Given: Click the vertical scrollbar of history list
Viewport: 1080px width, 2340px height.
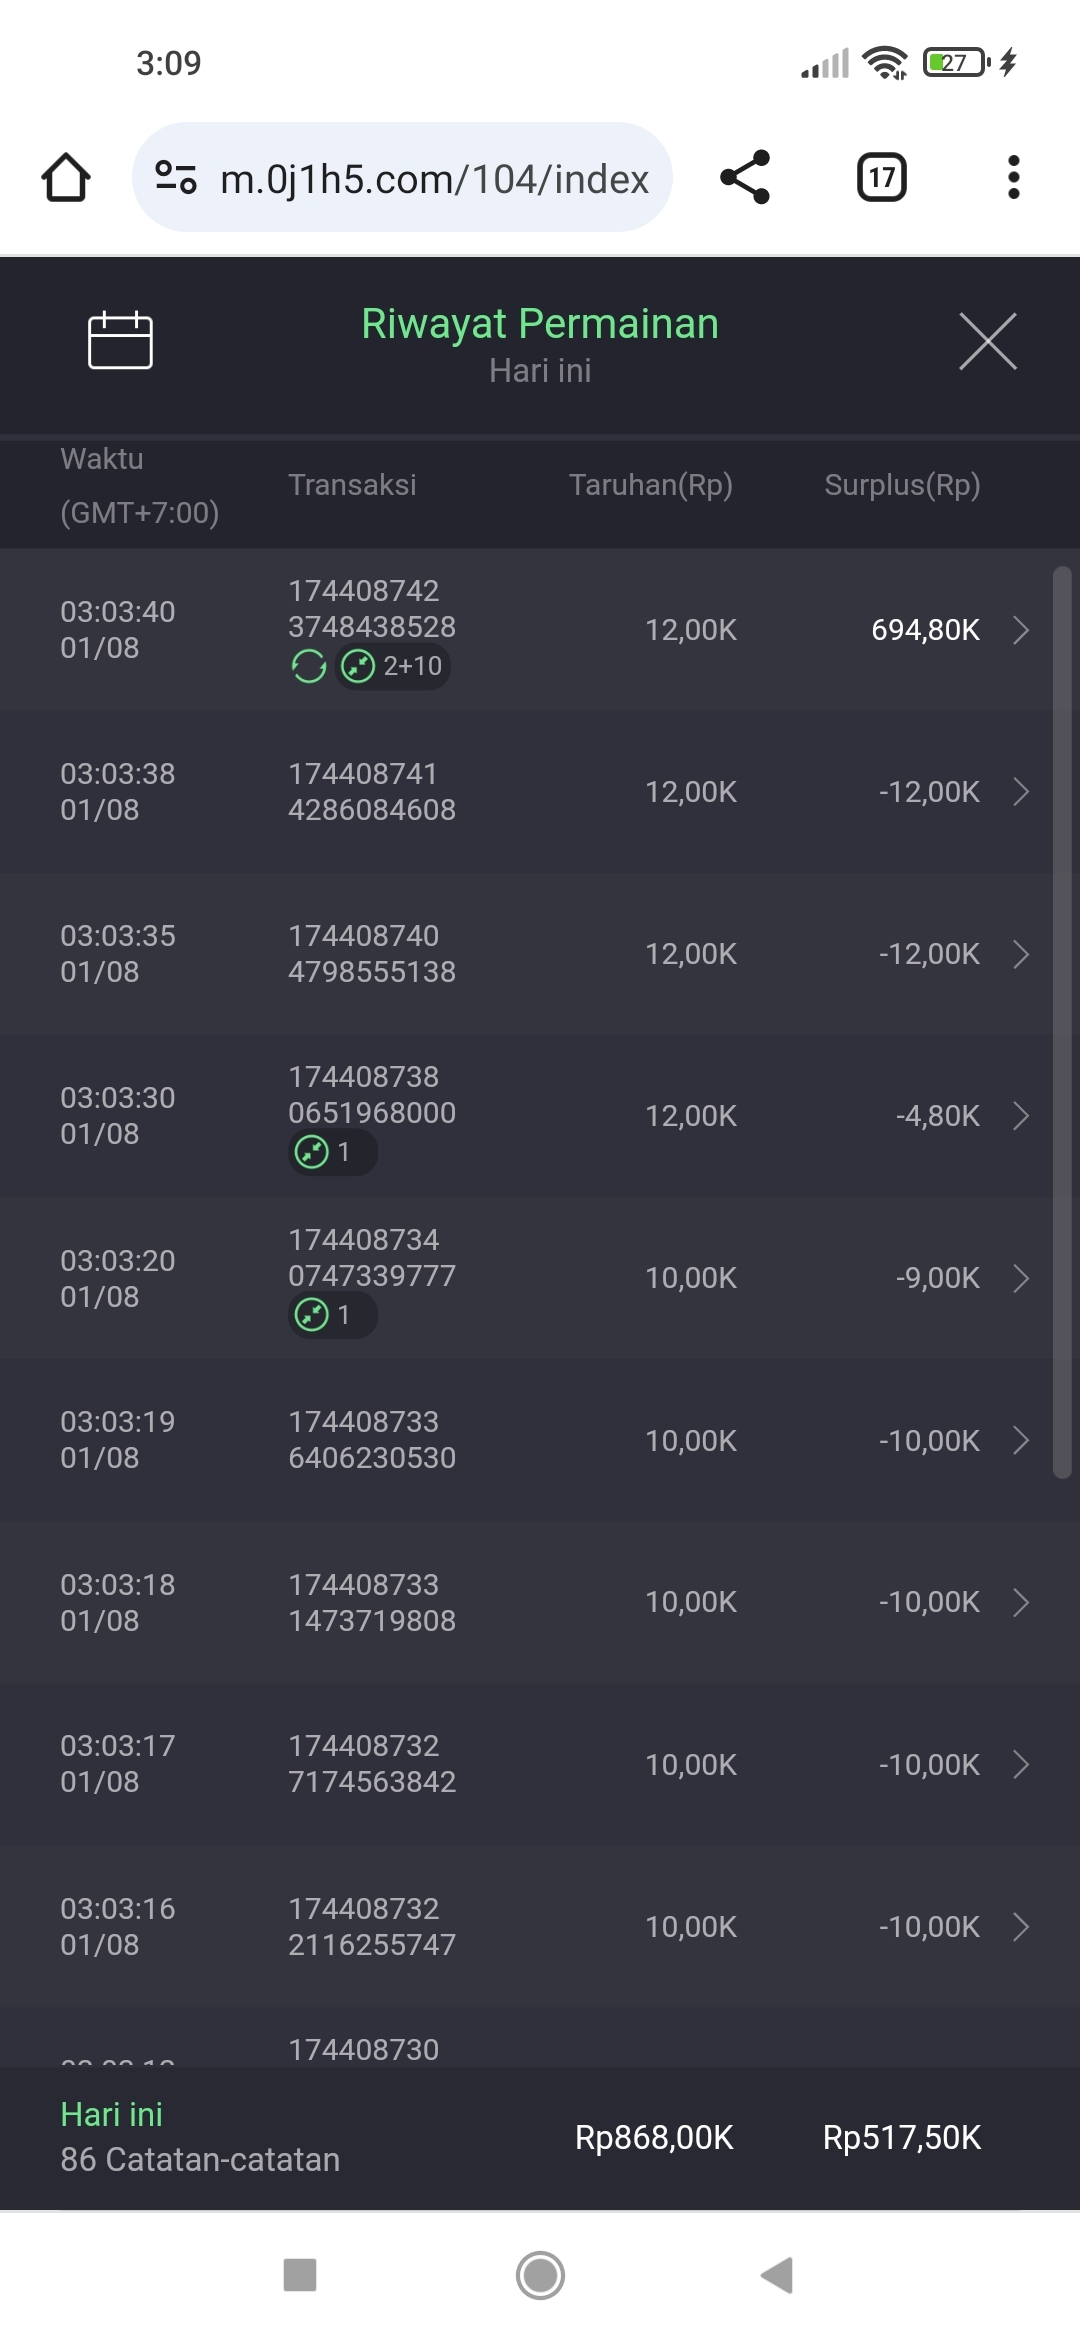Looking at the screenshot, I should tap(1062, 1020).
